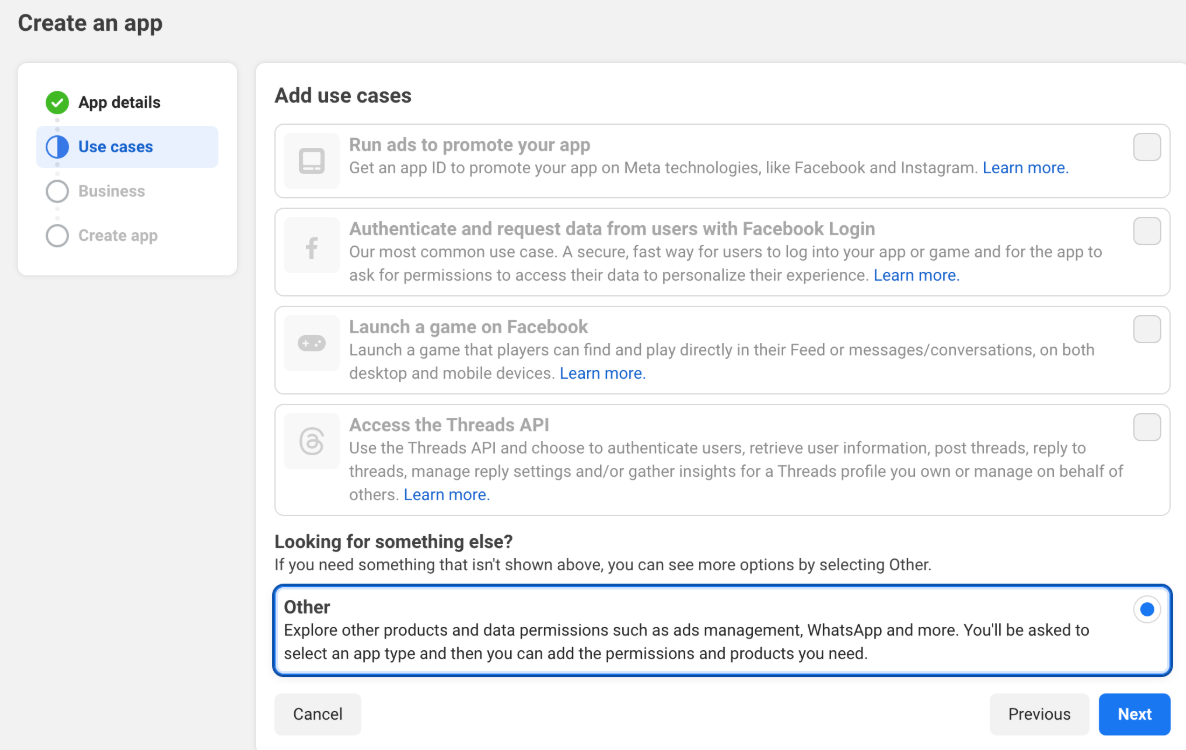The height and width of the screenshot is (750, 1186).
Task: Click the green App details checkmark icon
Action: pyautogui.click(x=58, y=102)
